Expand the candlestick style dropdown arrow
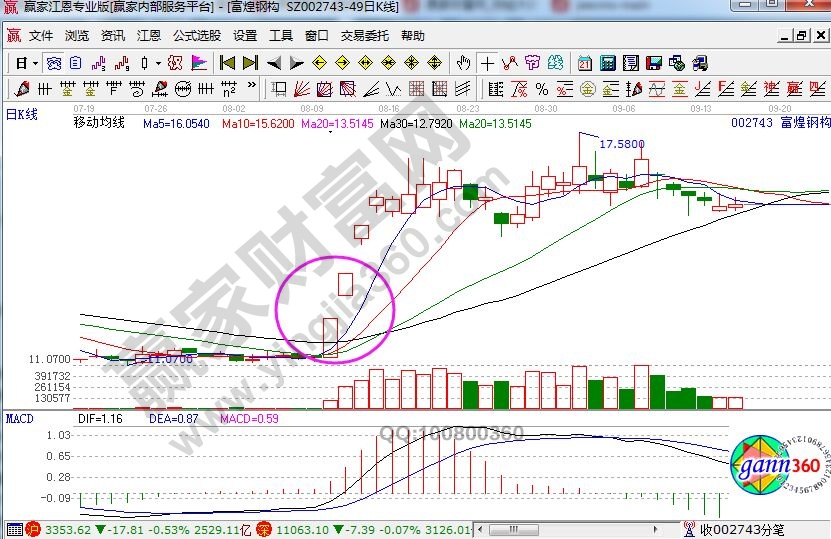The width and height of the screenshot is (831, 539). pos(158,63)
